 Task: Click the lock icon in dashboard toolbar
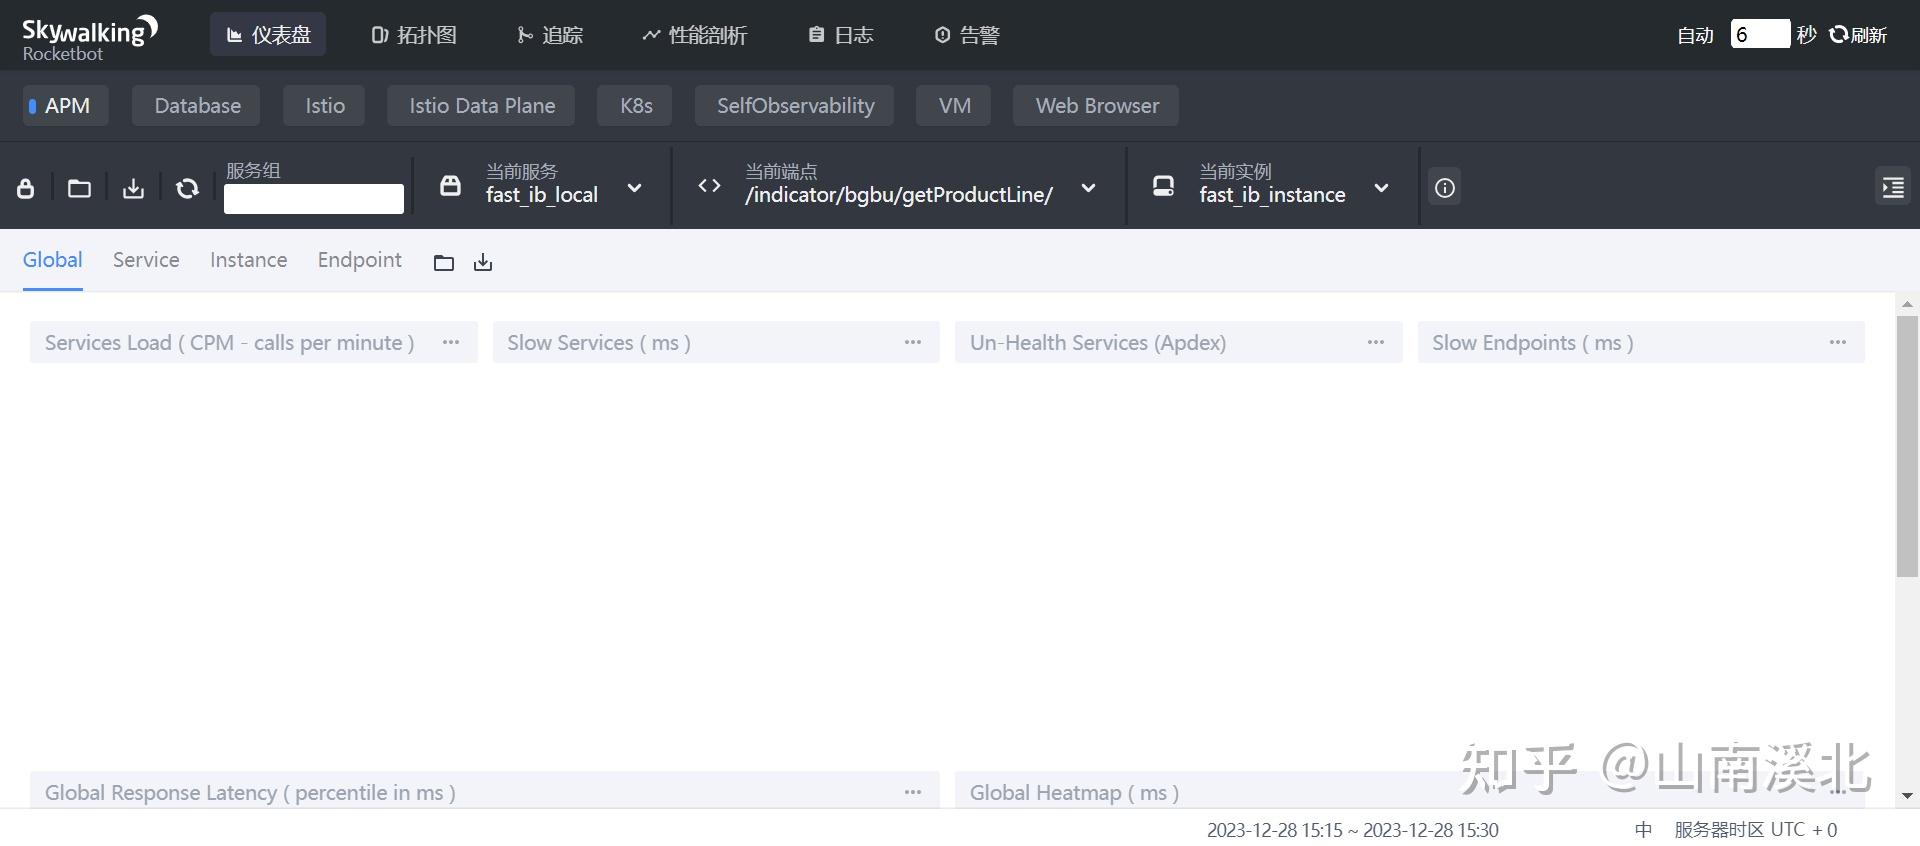26,188
